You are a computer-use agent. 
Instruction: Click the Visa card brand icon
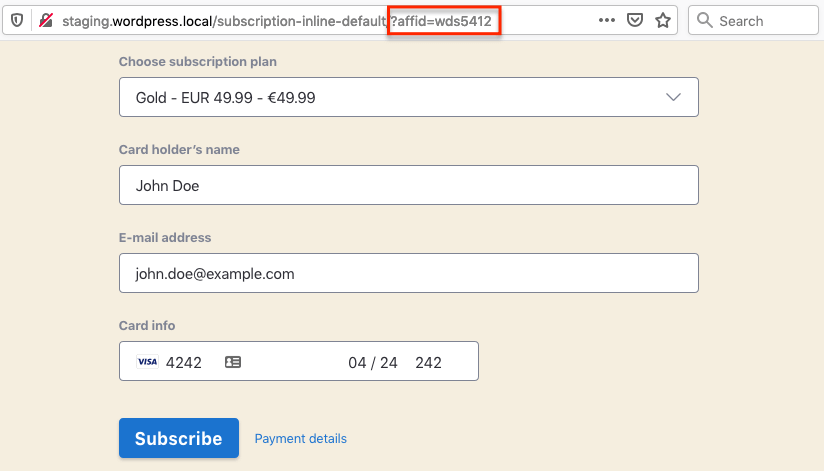pyautogui.click(x=147, y=362)
